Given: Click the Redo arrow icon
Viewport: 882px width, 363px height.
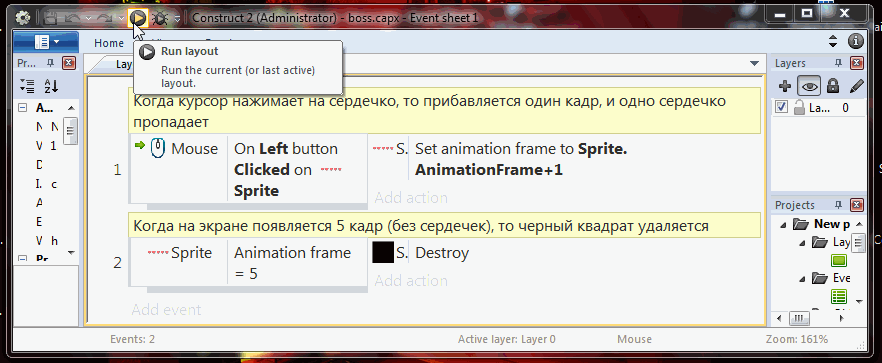Looking at the screenshot, I should (105, 19).
